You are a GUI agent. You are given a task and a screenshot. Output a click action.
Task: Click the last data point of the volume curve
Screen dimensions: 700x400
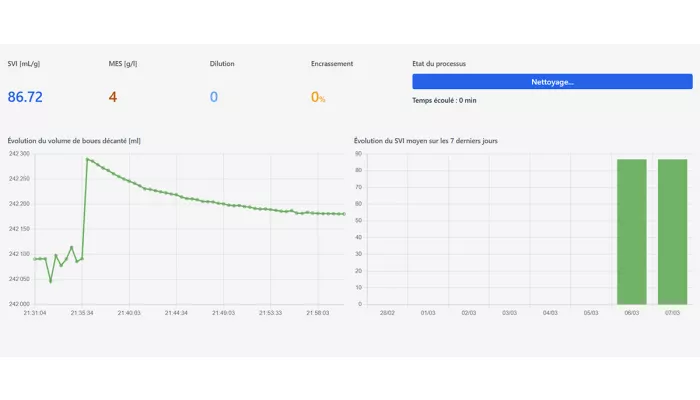click(344, 214)
